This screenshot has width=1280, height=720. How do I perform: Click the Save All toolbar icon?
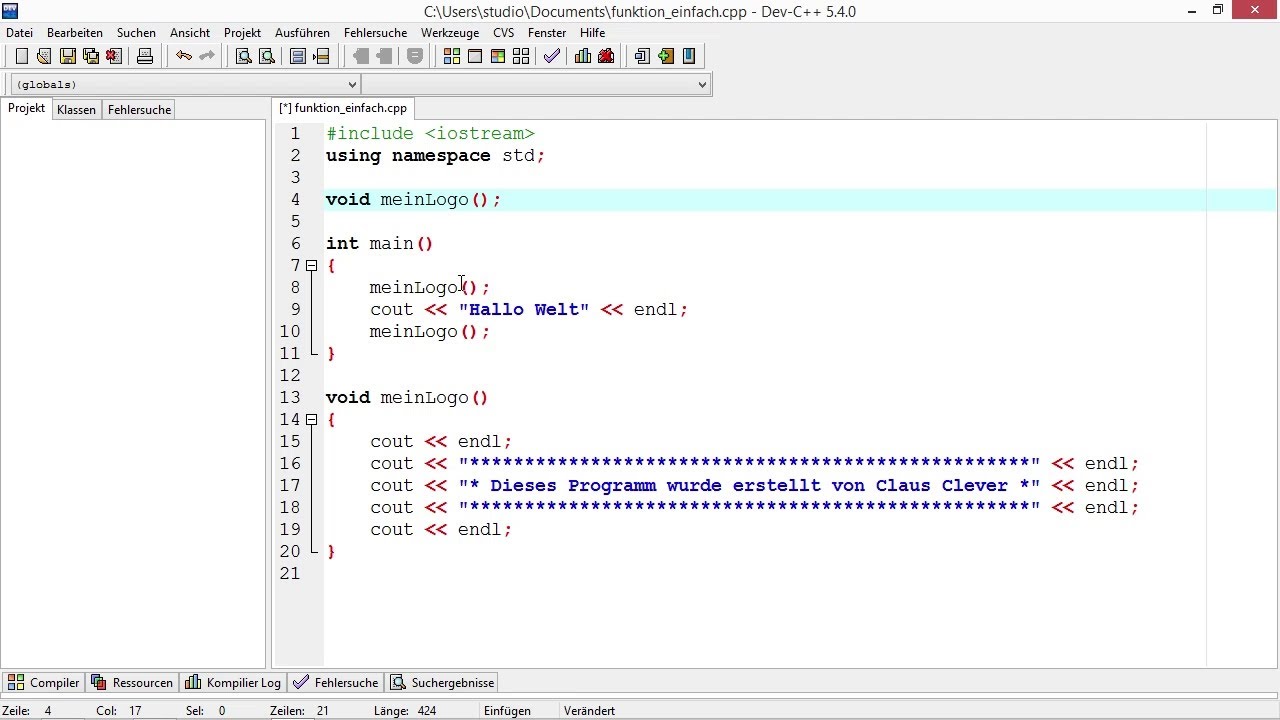tap(91, 56)
